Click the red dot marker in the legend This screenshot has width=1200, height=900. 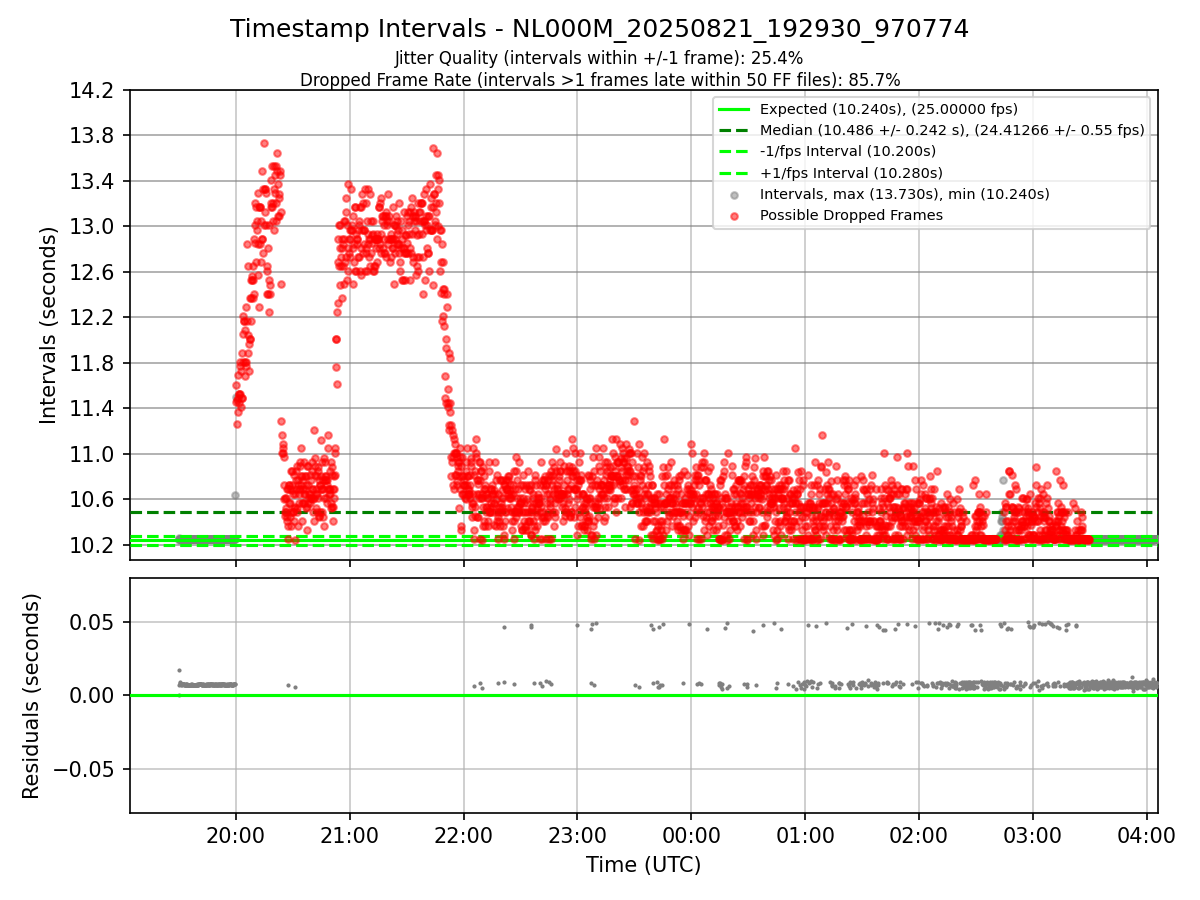click(x=735, y=215)
